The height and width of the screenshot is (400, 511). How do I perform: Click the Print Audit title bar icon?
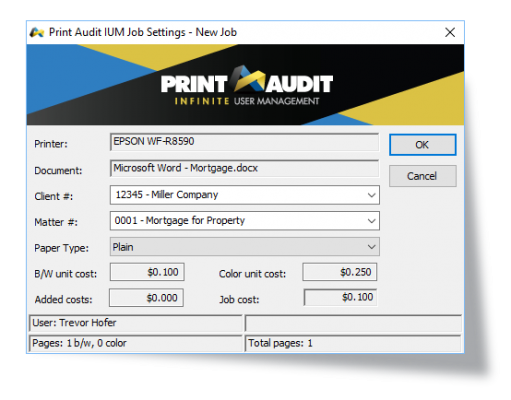pyautogui.click(x=37, y=33)
